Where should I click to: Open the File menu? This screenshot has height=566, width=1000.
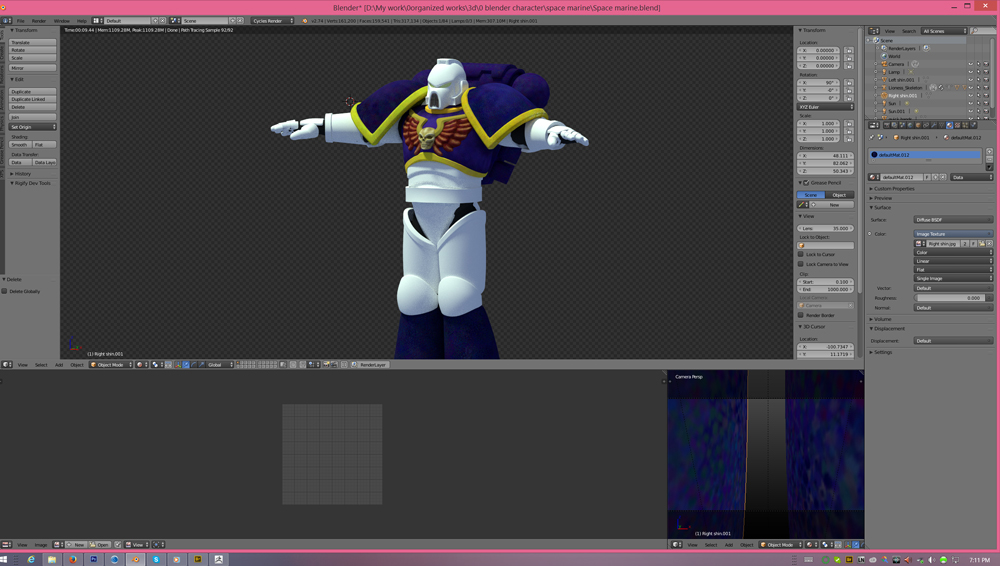[x=20, y=20]
